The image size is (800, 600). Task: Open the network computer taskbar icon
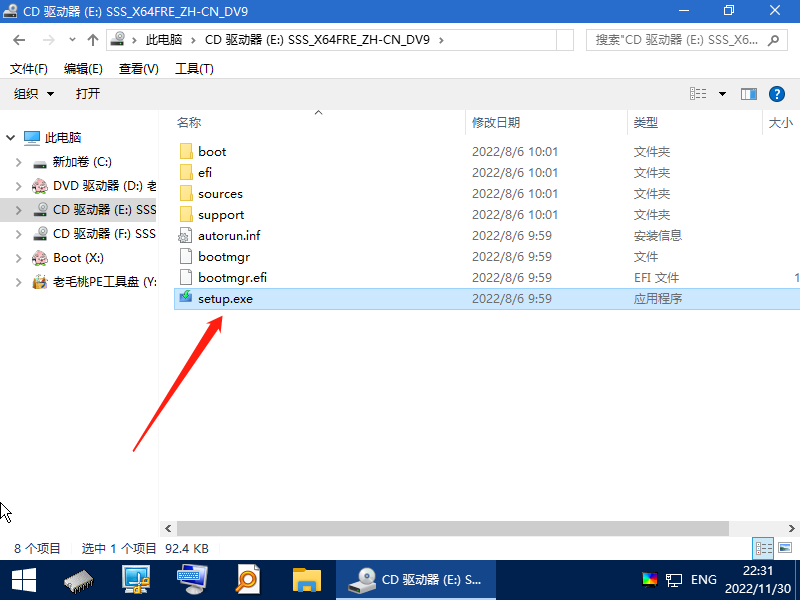click(136, 580)
